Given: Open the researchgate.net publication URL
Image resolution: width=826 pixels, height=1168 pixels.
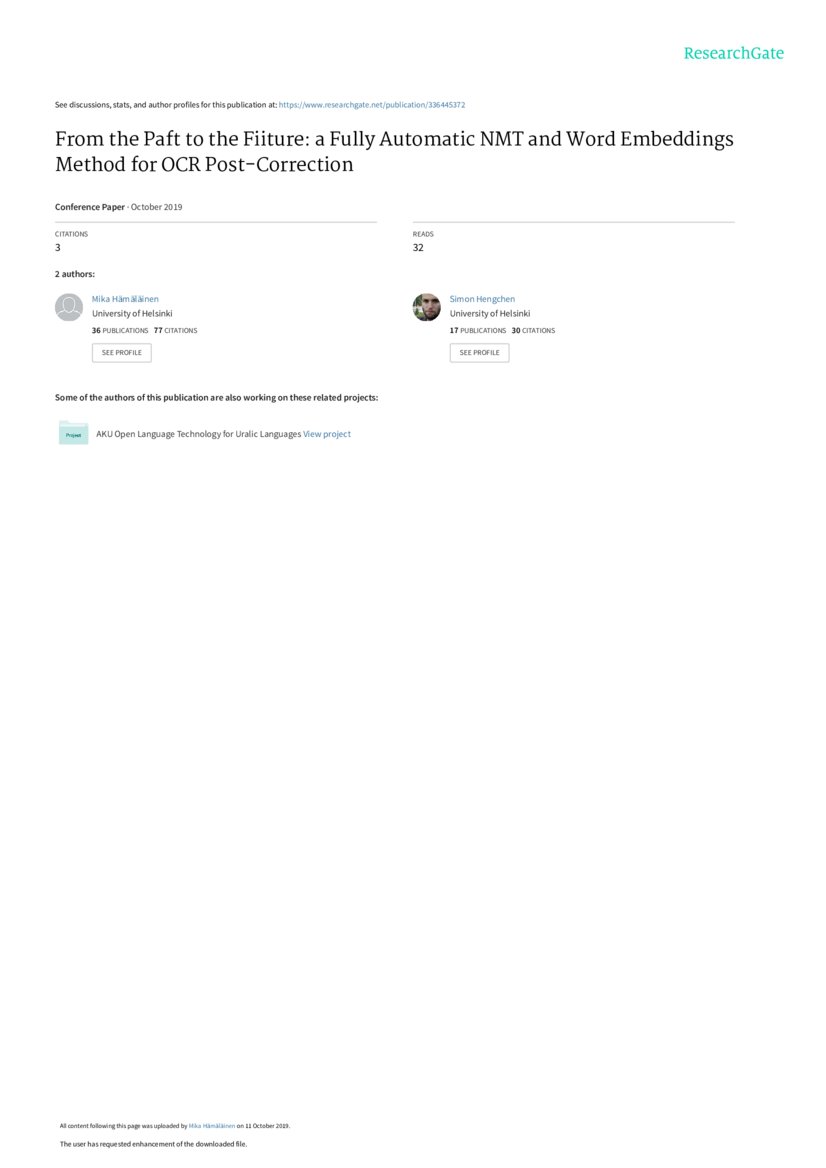Looking at the screenshot, I should pyautogui.click(x=372, y=105).
